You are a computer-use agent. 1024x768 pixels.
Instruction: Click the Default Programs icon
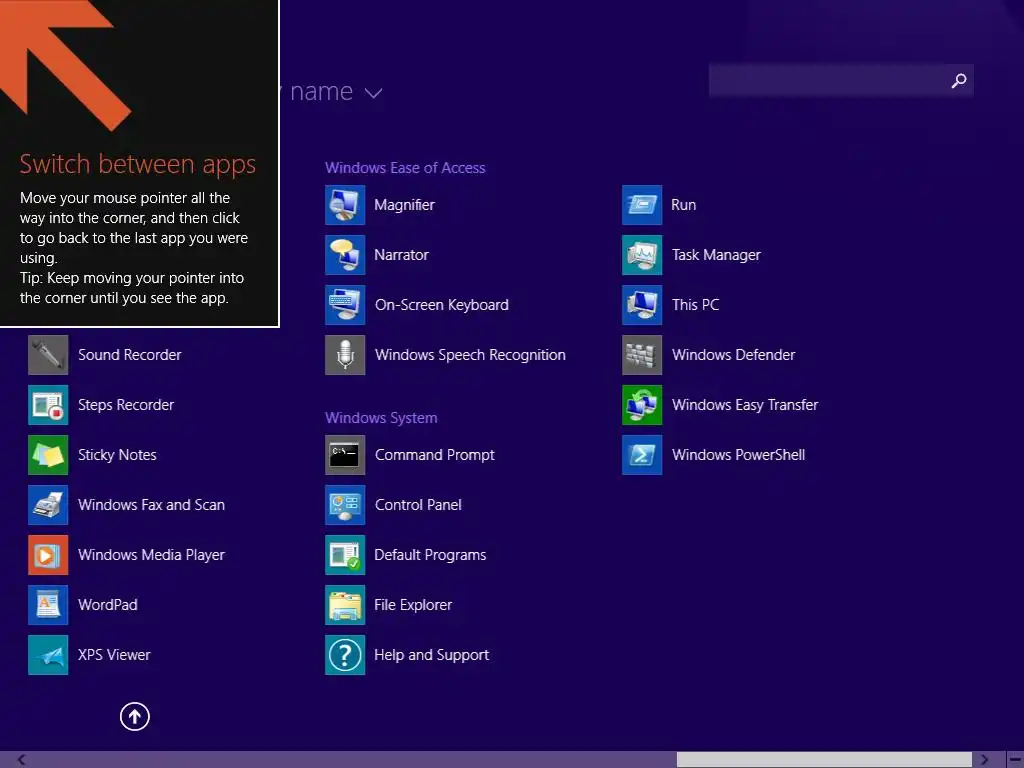click(345, 555)
